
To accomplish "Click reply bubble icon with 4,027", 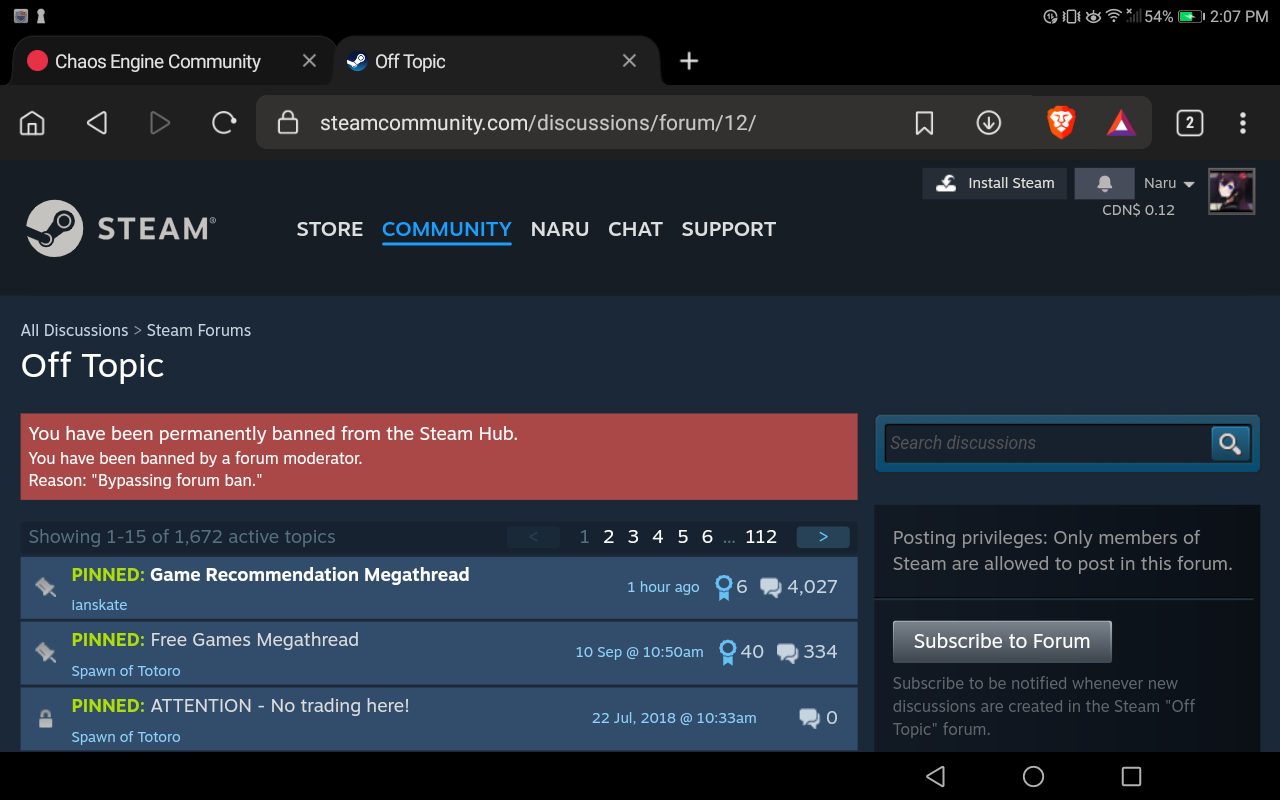I will [x=771, y=588].
